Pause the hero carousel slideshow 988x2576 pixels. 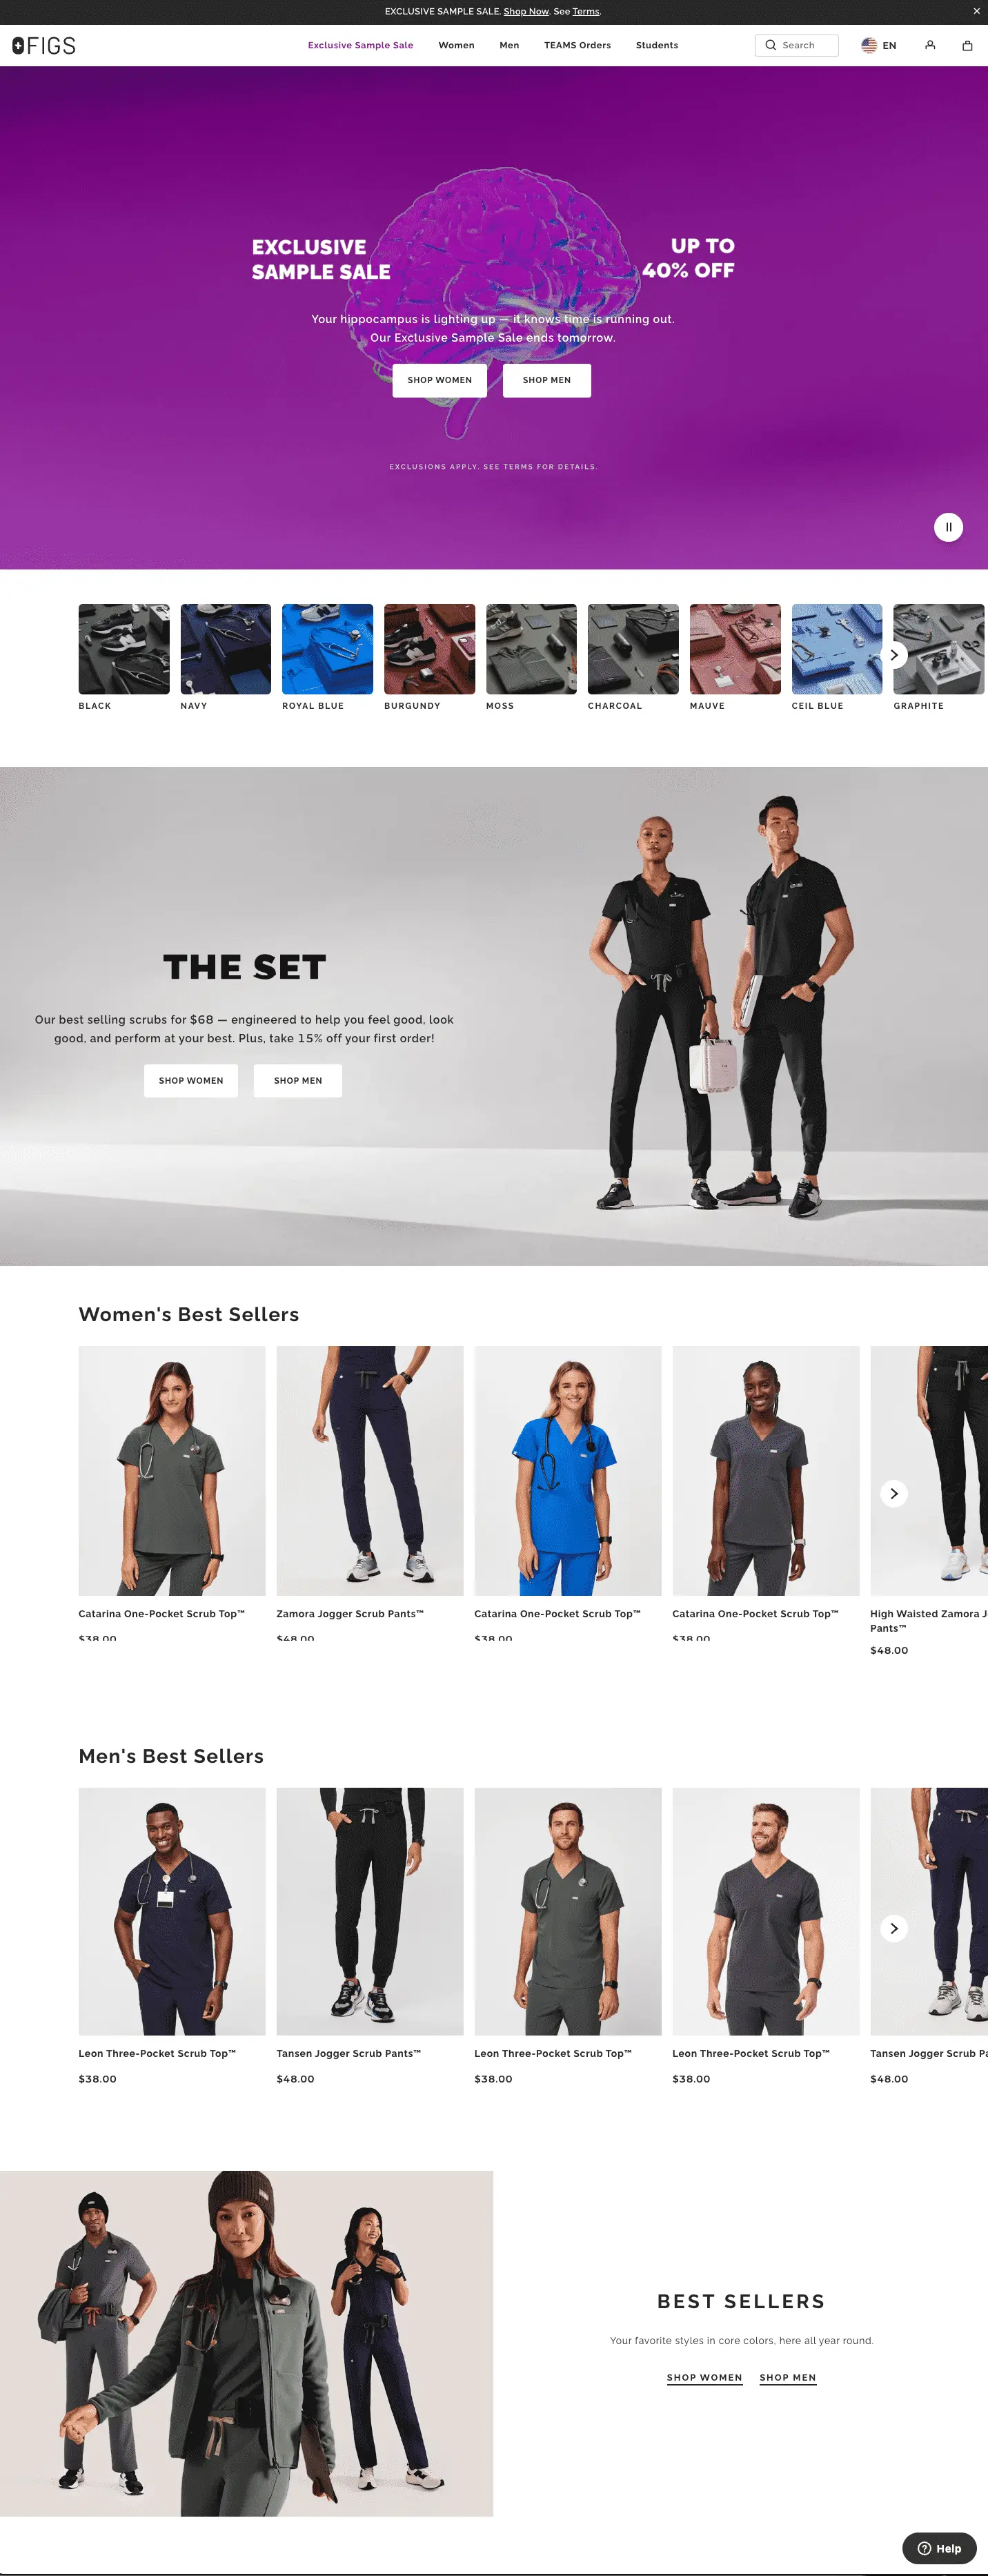coord(948,527)
